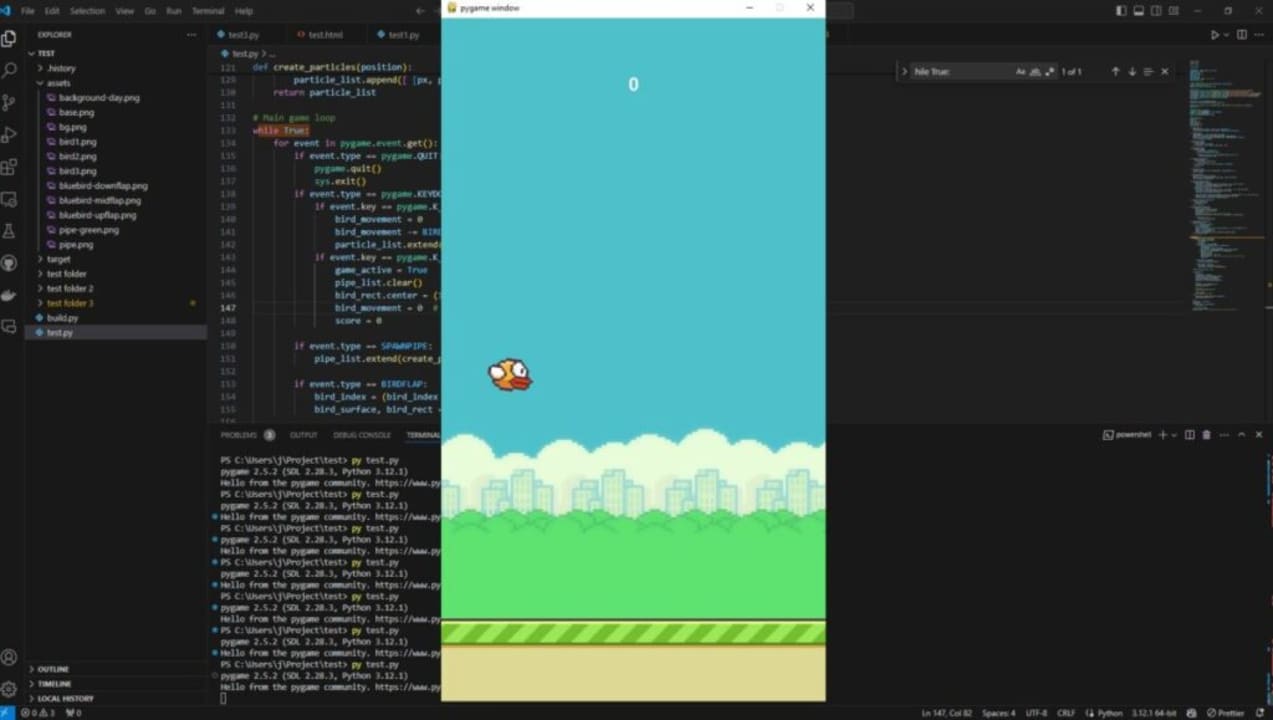Toggle the primary side bar layout button
Viewport: 1273px width, 720px height.
click(x=1120, y=11)
